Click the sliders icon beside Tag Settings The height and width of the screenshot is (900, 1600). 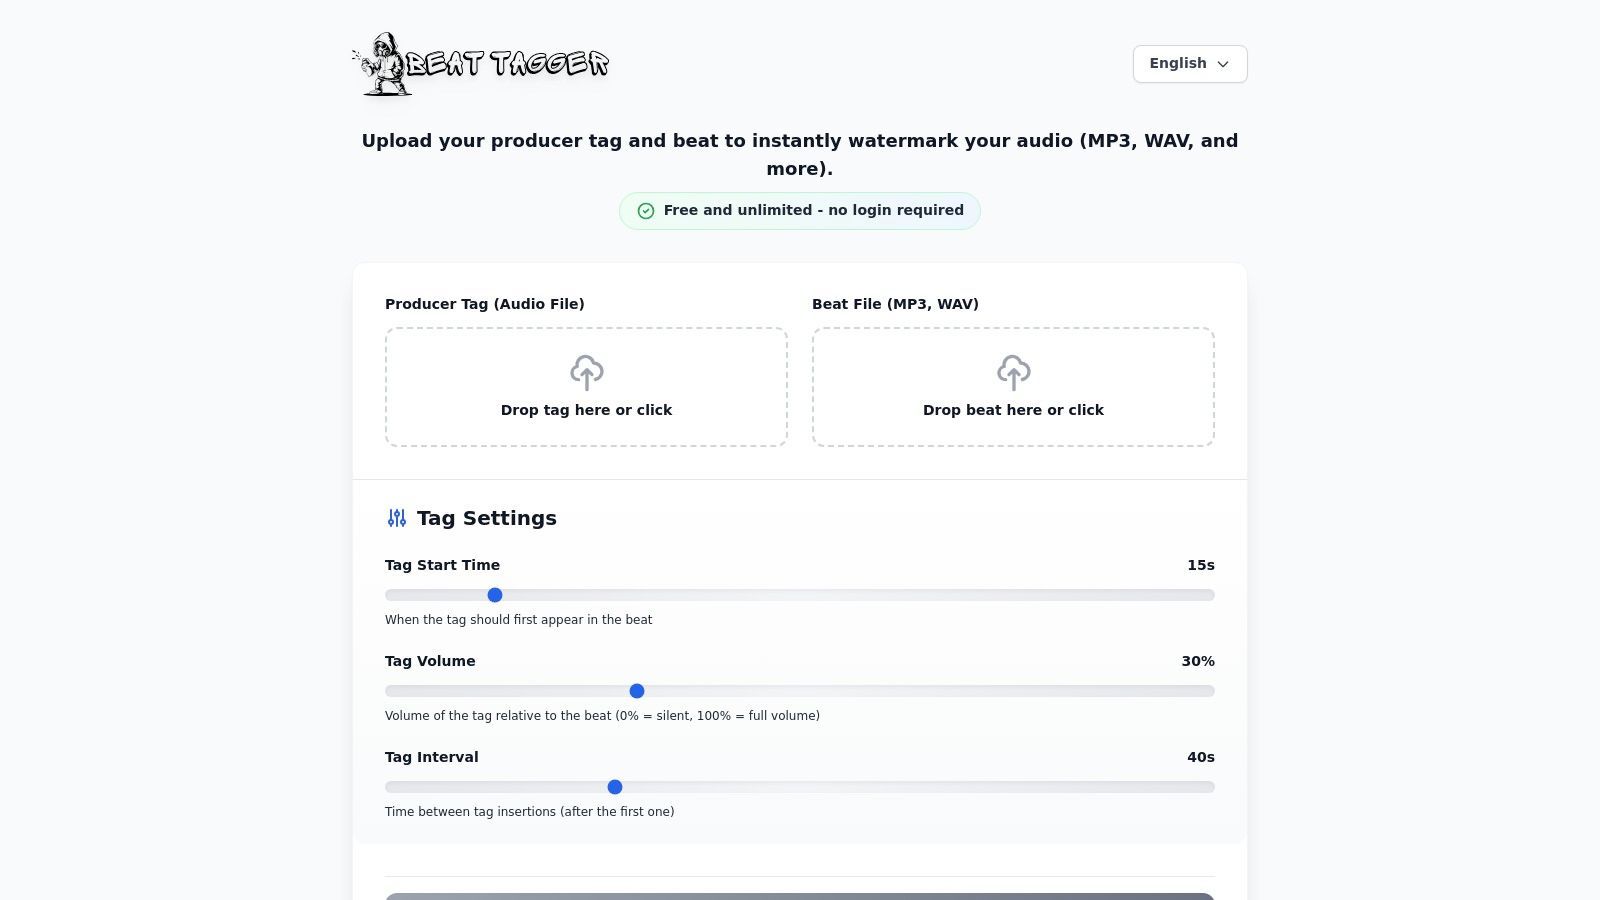tap(396, 518)
